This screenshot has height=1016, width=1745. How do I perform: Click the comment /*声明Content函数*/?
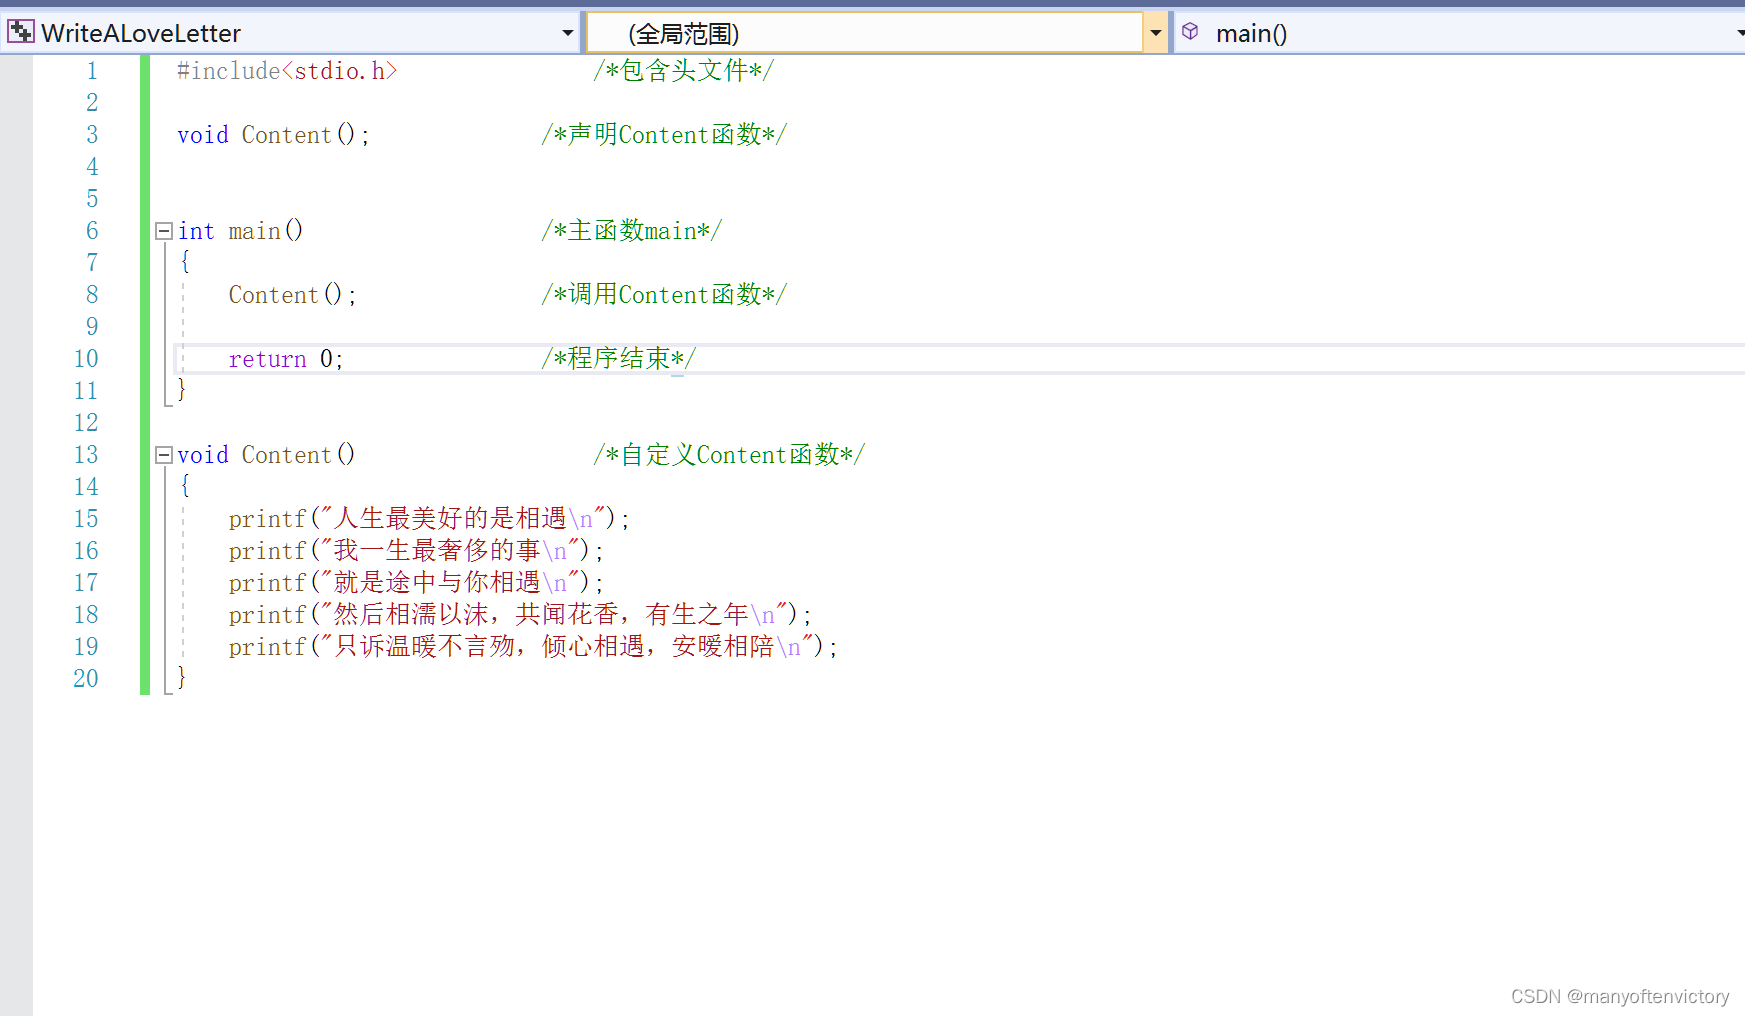(x=664, y=135)
